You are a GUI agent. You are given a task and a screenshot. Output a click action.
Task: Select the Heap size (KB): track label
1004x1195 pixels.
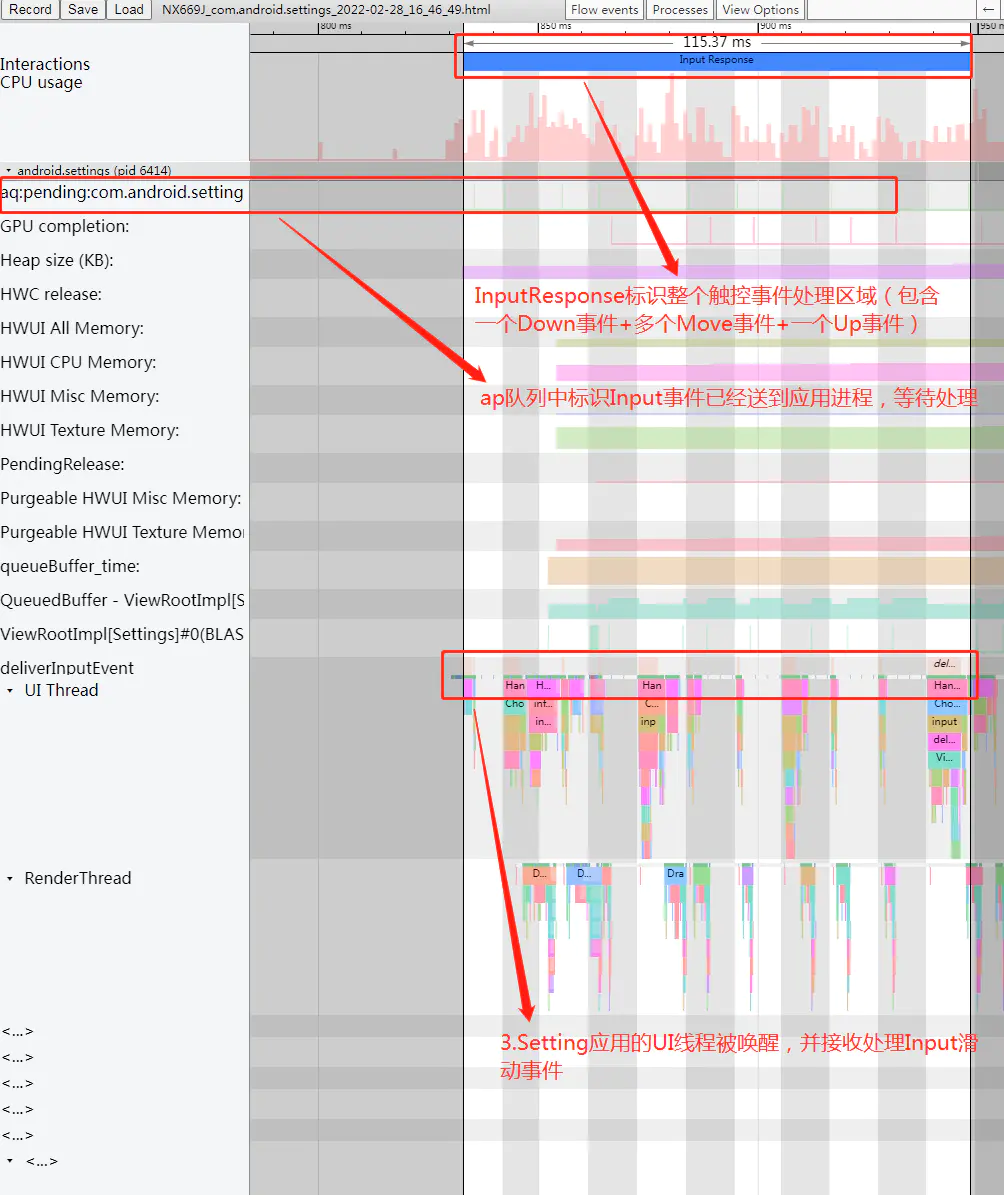(x=57, y=261)
